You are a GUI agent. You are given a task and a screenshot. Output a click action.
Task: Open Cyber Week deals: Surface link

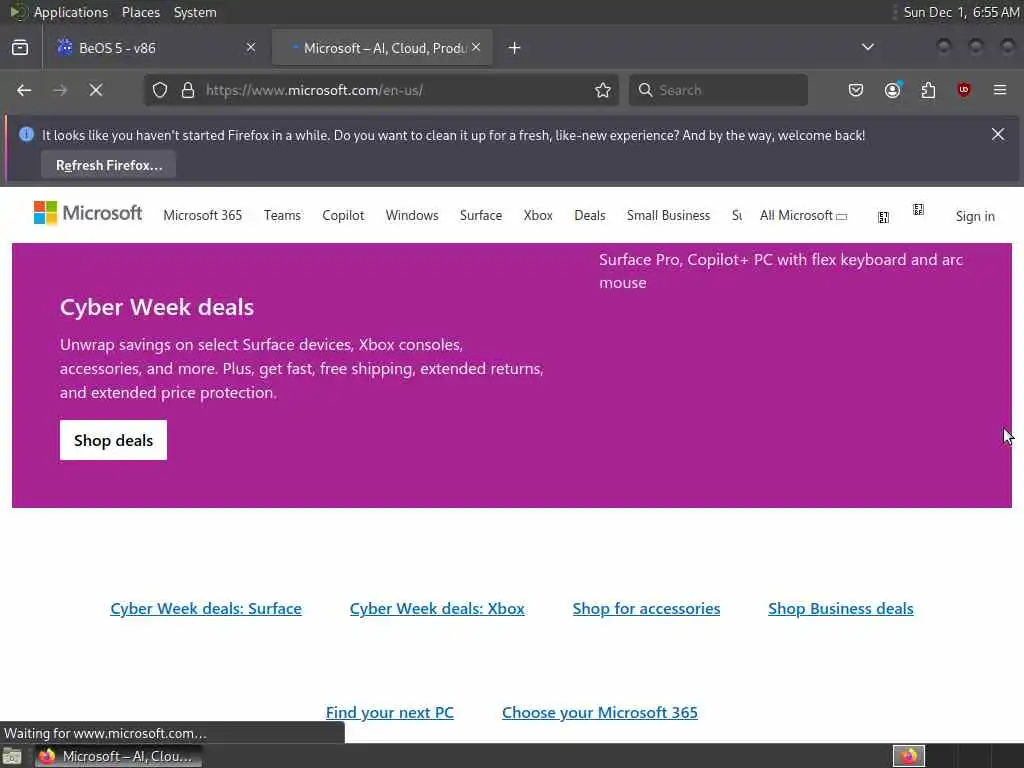[x=206, y=609]
